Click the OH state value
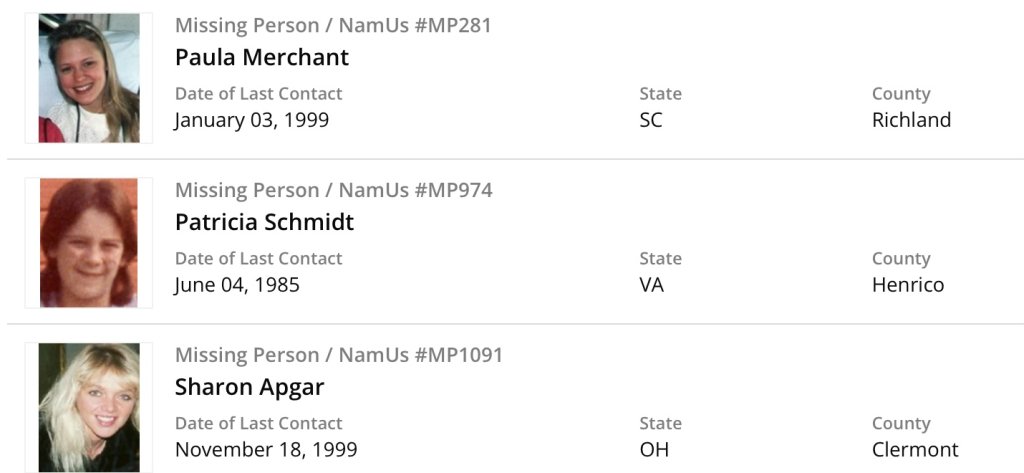 click(654, 450)
